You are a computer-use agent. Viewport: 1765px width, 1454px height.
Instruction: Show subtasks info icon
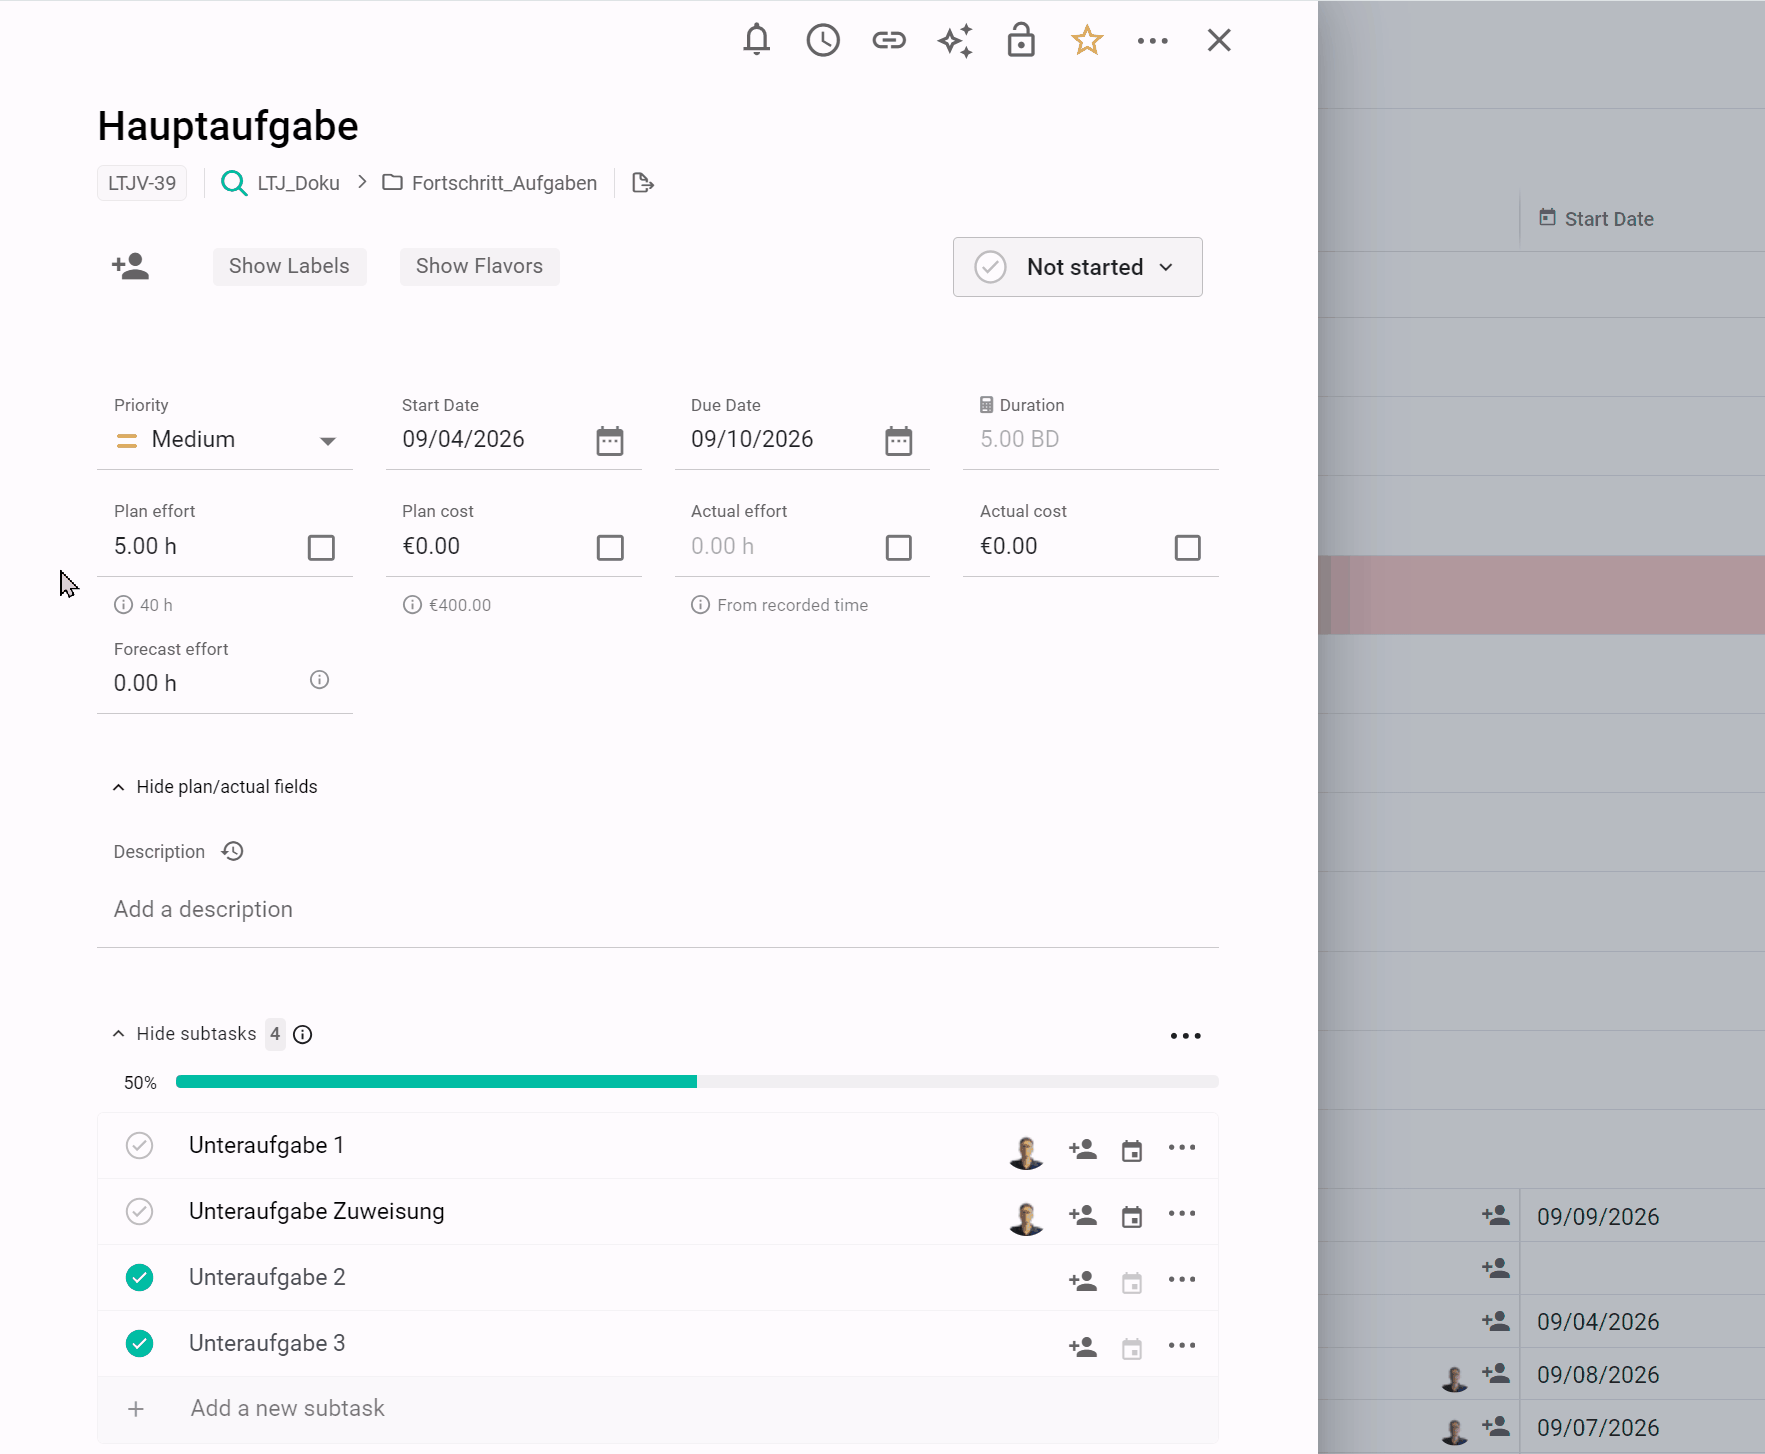click(x=303, y=1034)
